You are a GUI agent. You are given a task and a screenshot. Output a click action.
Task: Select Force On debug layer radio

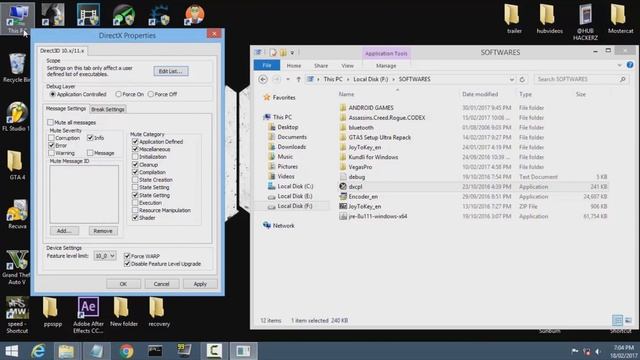pyautogui.click(x=118, y=94)
